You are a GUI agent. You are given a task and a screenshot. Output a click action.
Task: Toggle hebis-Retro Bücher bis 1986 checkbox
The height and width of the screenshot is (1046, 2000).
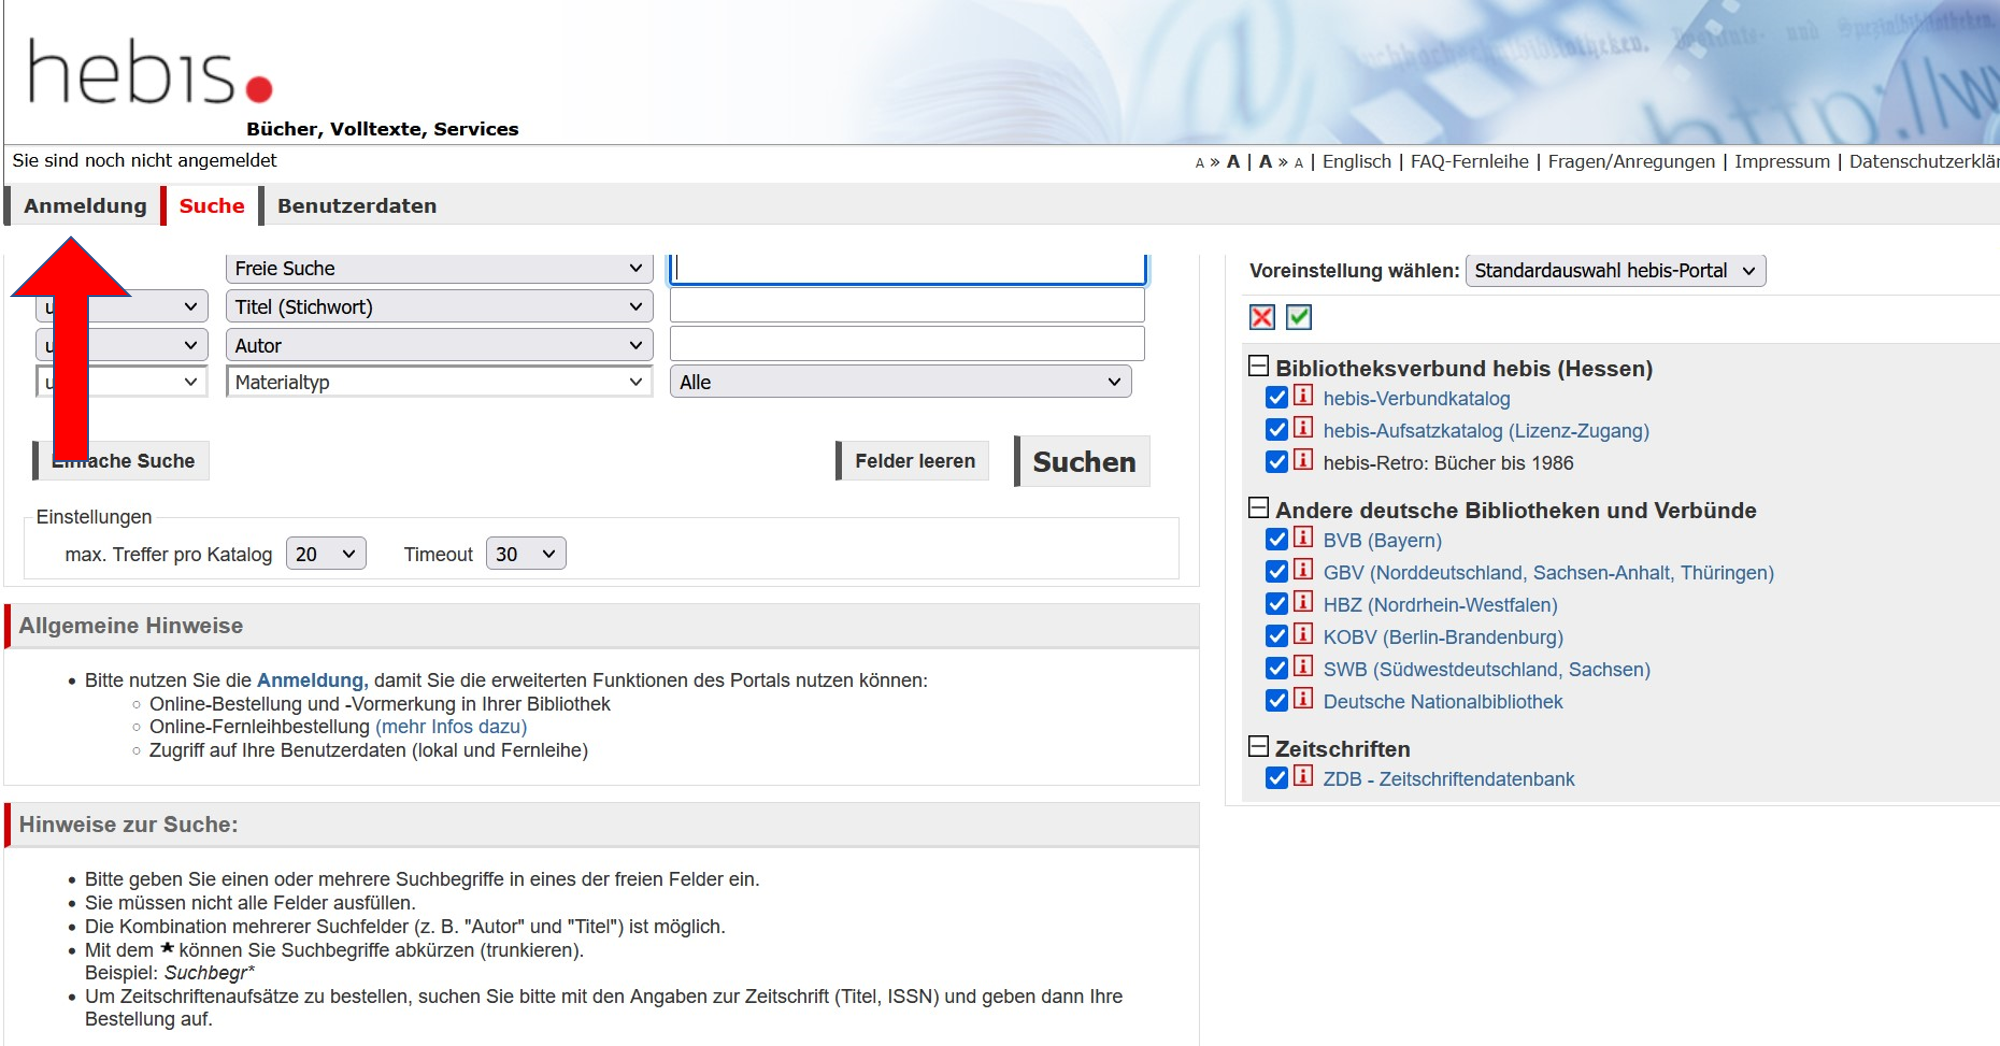tap(1276, 462)
